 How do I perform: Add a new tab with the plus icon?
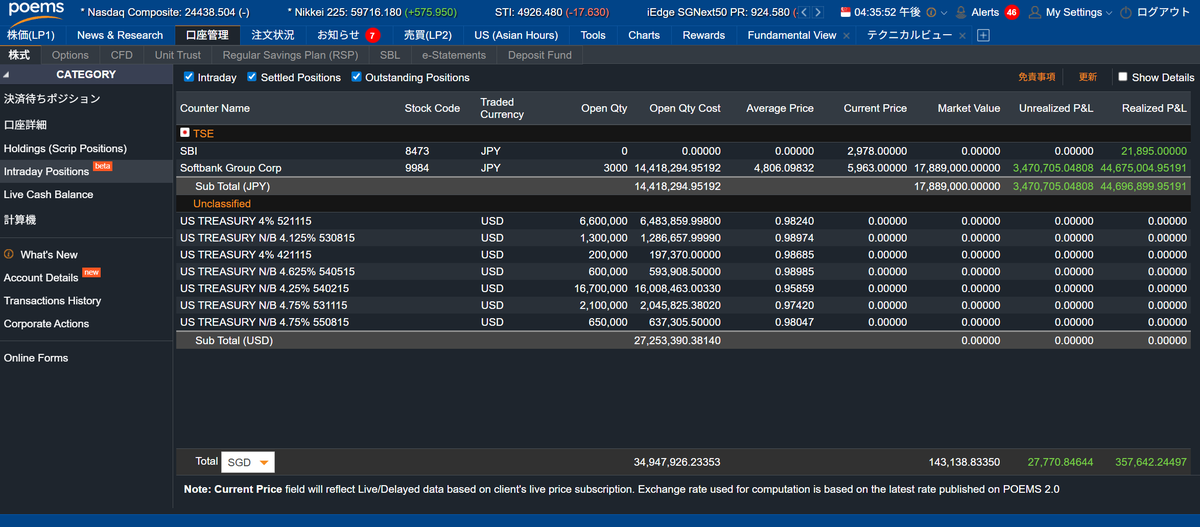983,35
